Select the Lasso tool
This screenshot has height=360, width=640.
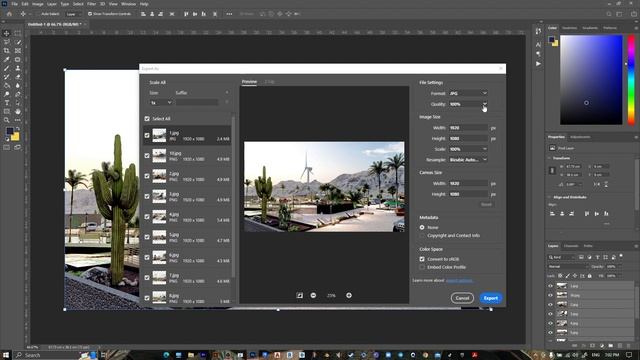[7, 42]
